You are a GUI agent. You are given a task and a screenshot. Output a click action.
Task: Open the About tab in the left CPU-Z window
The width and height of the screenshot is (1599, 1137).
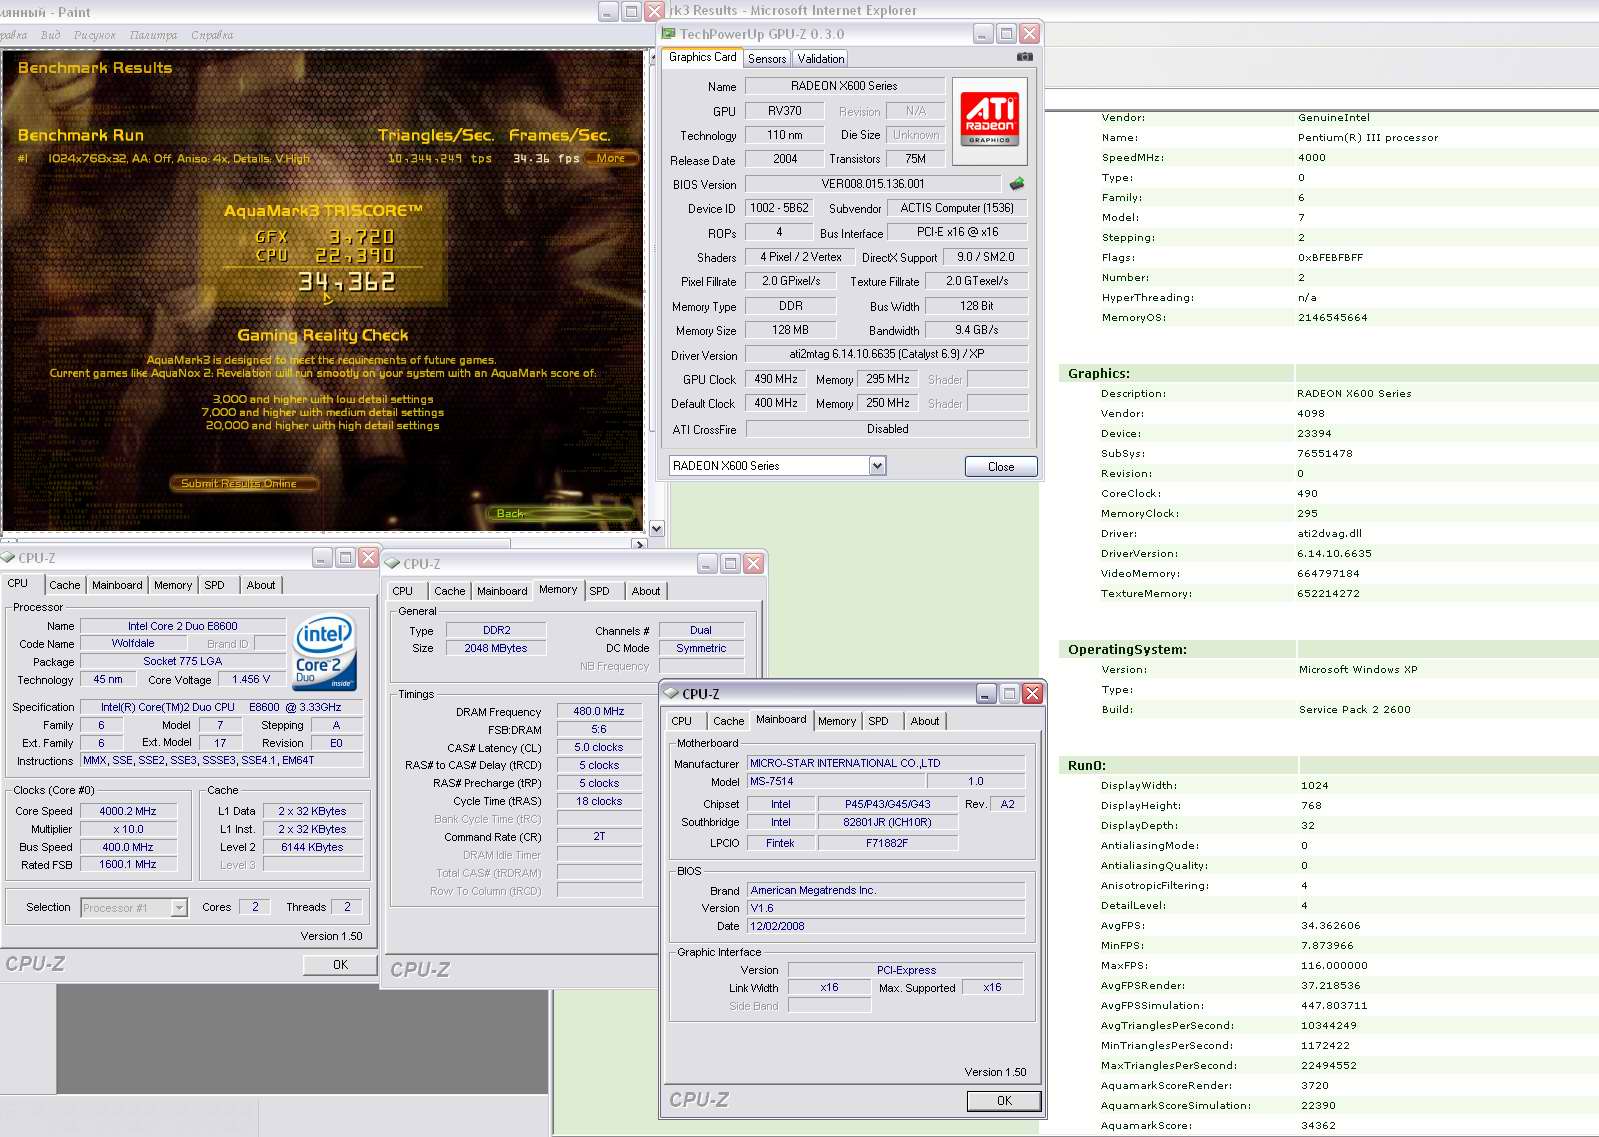point(261,585)
